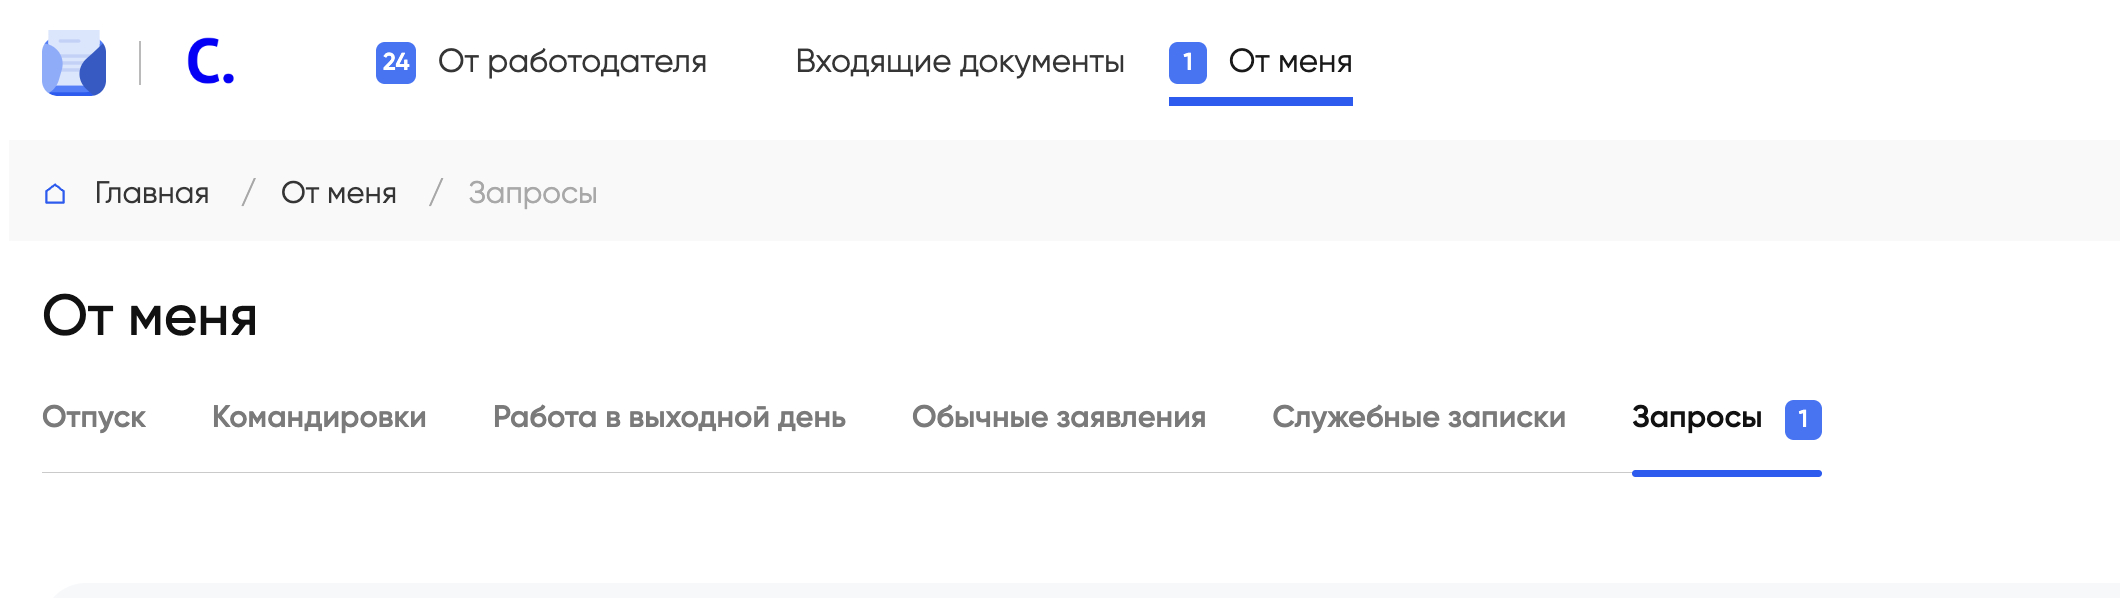Switch to "Служебные записки" tab
Image resolution: width=2120 pixels, height=598 pixels.
1419,417
